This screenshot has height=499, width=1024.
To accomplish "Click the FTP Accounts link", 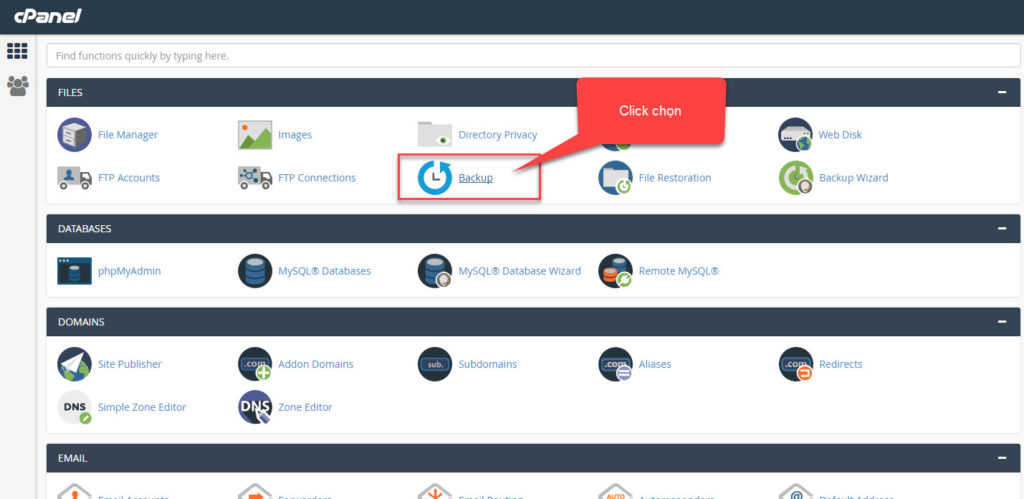I will [x=129, y=178].
